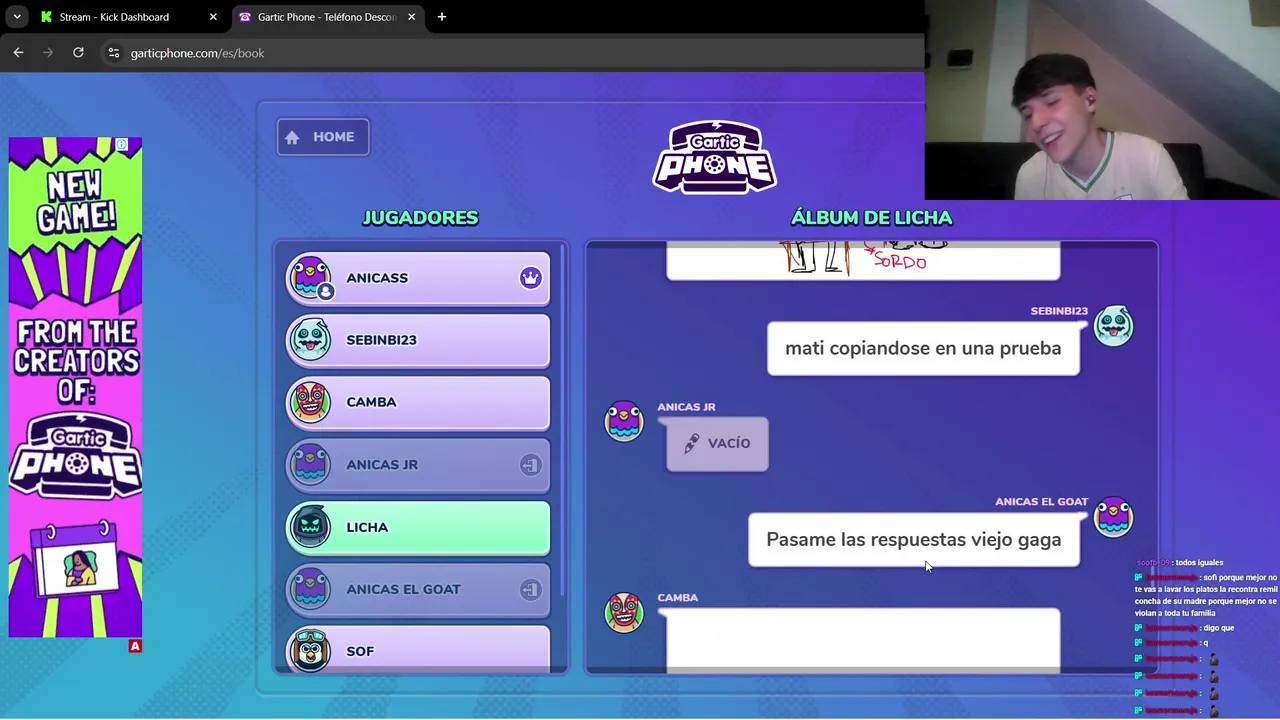The height and width of the screenshot is (720, 1280).
Task: Click CAMBA avatar in the album
Action: coord(624,612)
